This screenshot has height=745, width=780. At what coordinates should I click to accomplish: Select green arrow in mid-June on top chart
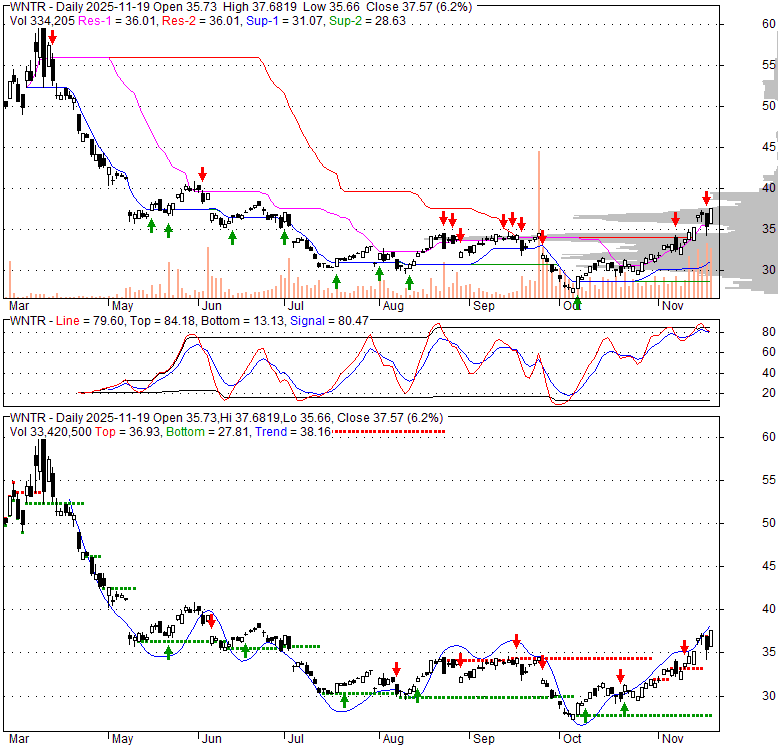(x=232, y=237)
